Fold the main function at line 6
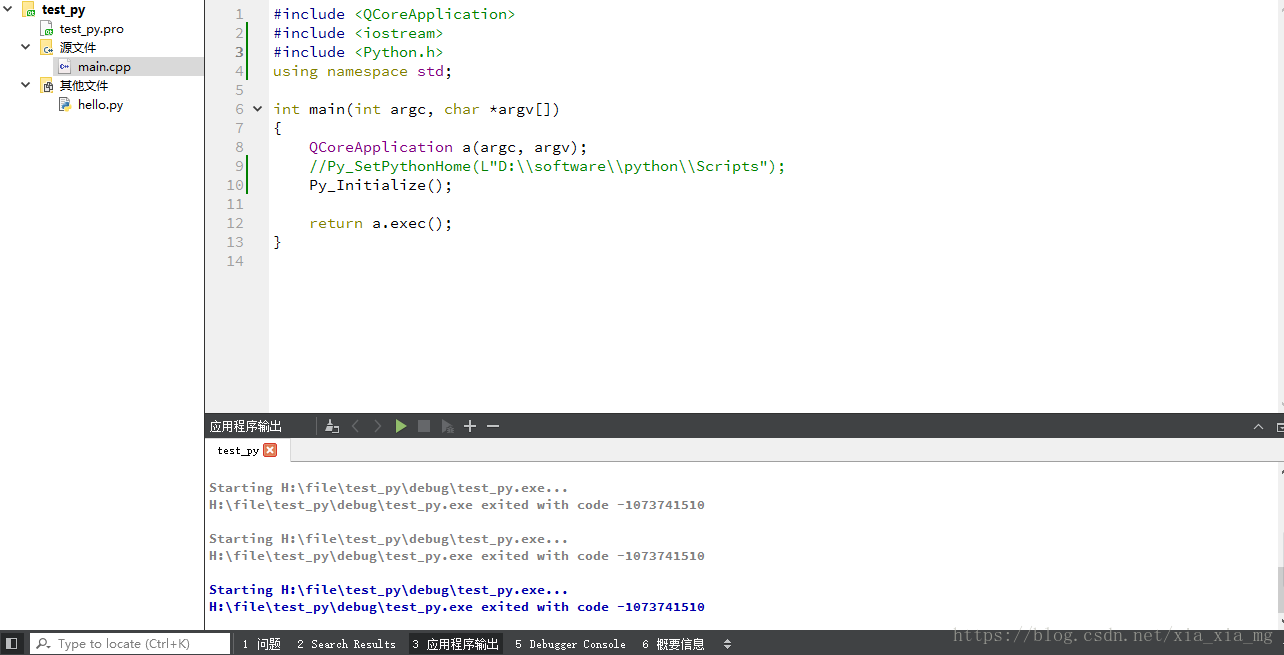Screen dimensions: 1284x655 tap(257, 109)
